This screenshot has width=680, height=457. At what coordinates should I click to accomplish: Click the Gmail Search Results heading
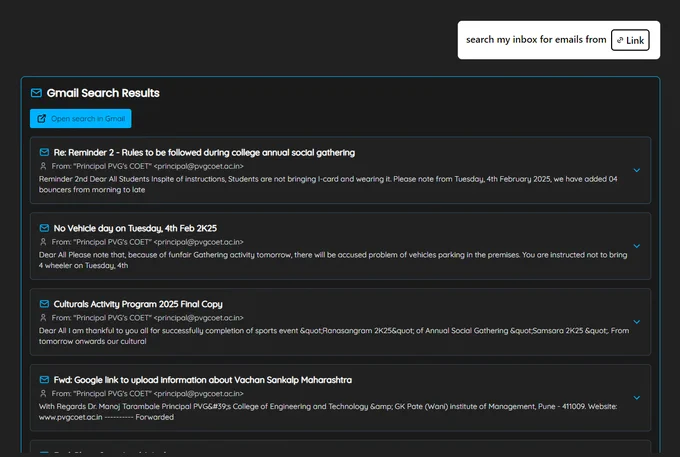pyautogui.click(x=103, y=93)
